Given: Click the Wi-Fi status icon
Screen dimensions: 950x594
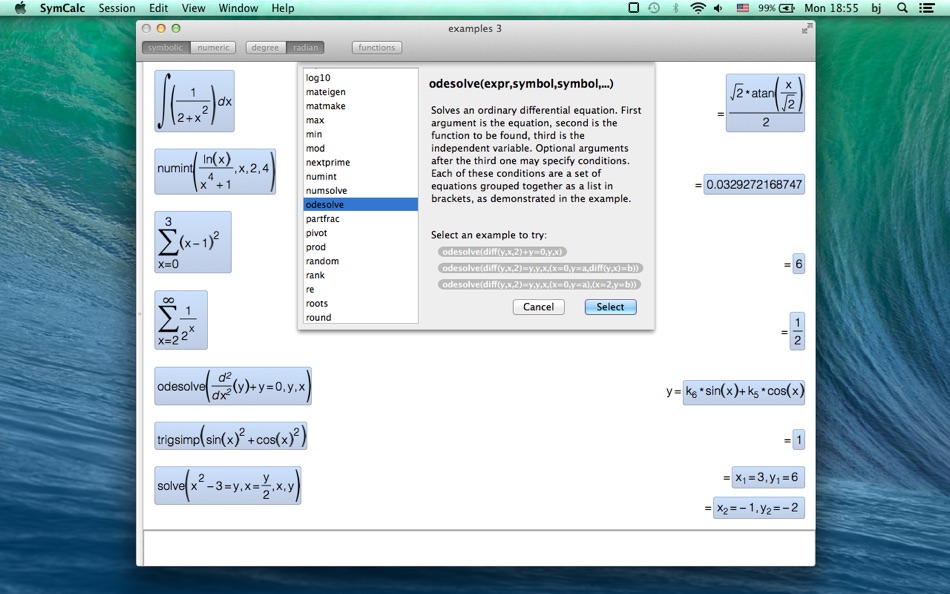Looking at the screenshot, I should [x=698, y=8].
